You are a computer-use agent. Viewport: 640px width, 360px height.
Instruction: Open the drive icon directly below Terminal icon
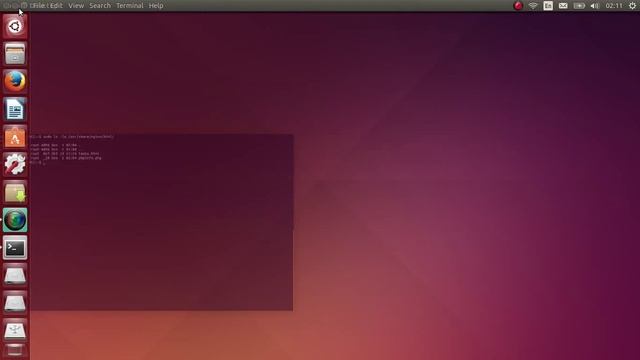pyautogui.click(x=15, y=275)
